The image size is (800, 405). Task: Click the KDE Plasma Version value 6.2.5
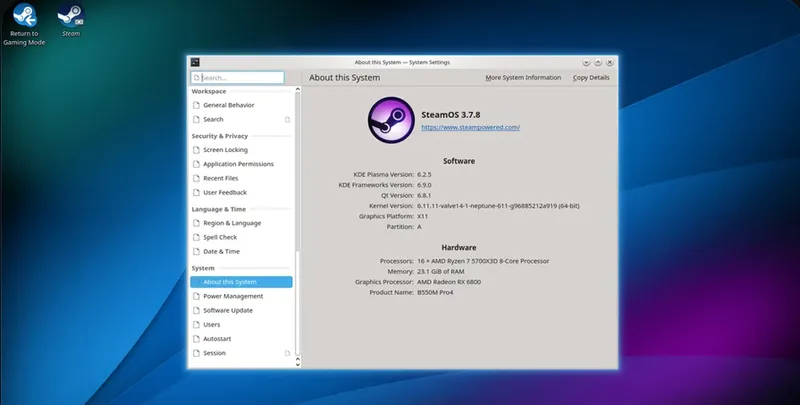click(x=424, y=174)
